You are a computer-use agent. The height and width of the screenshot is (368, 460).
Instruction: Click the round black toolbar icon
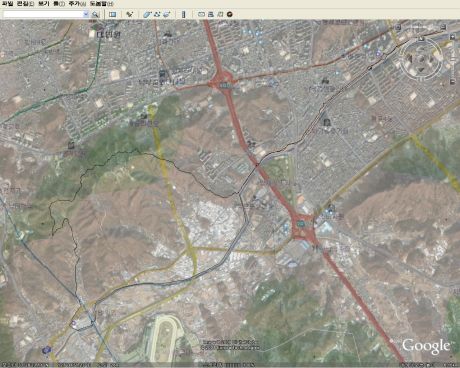230,14
